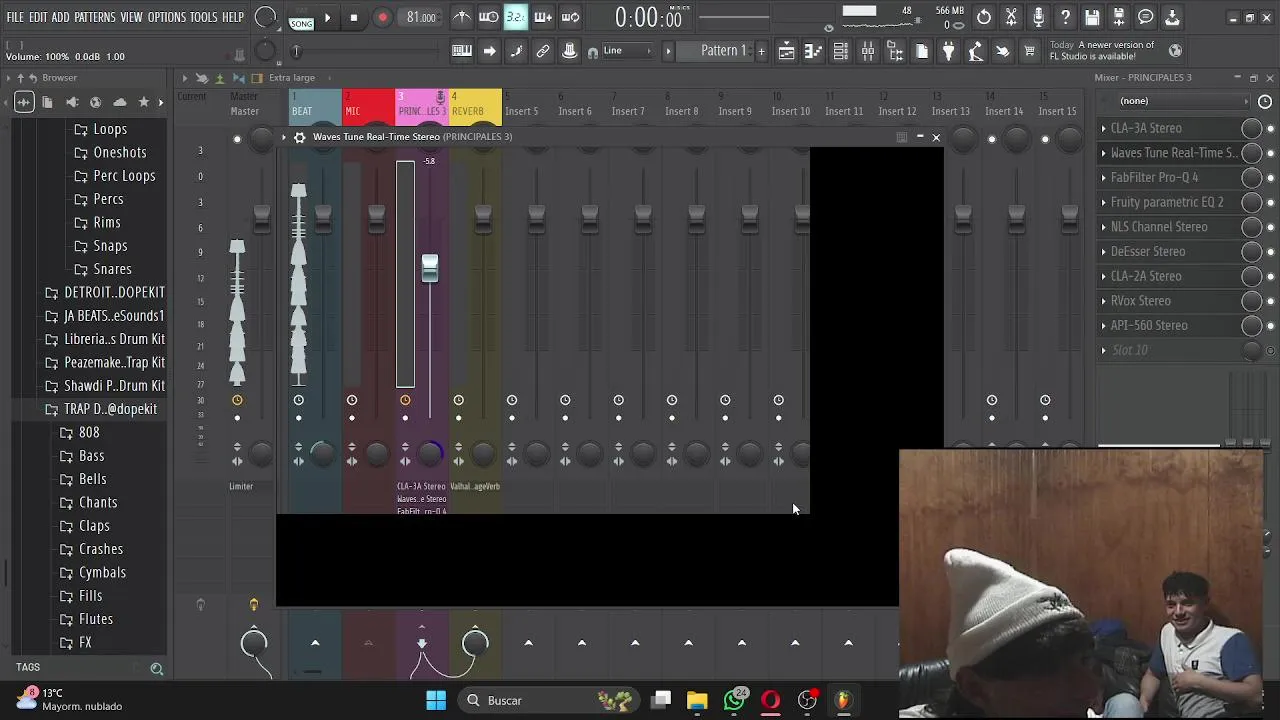Click the Master track volume fader

click(x=262, y=217)
